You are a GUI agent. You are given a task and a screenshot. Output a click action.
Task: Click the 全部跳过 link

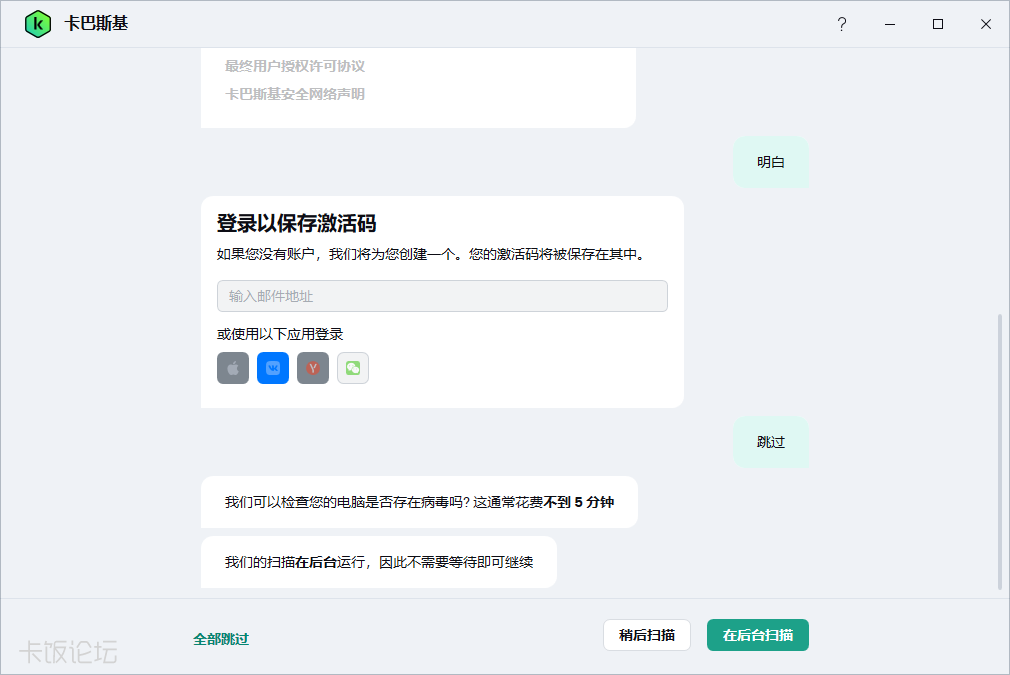click(x=221, y=639)
